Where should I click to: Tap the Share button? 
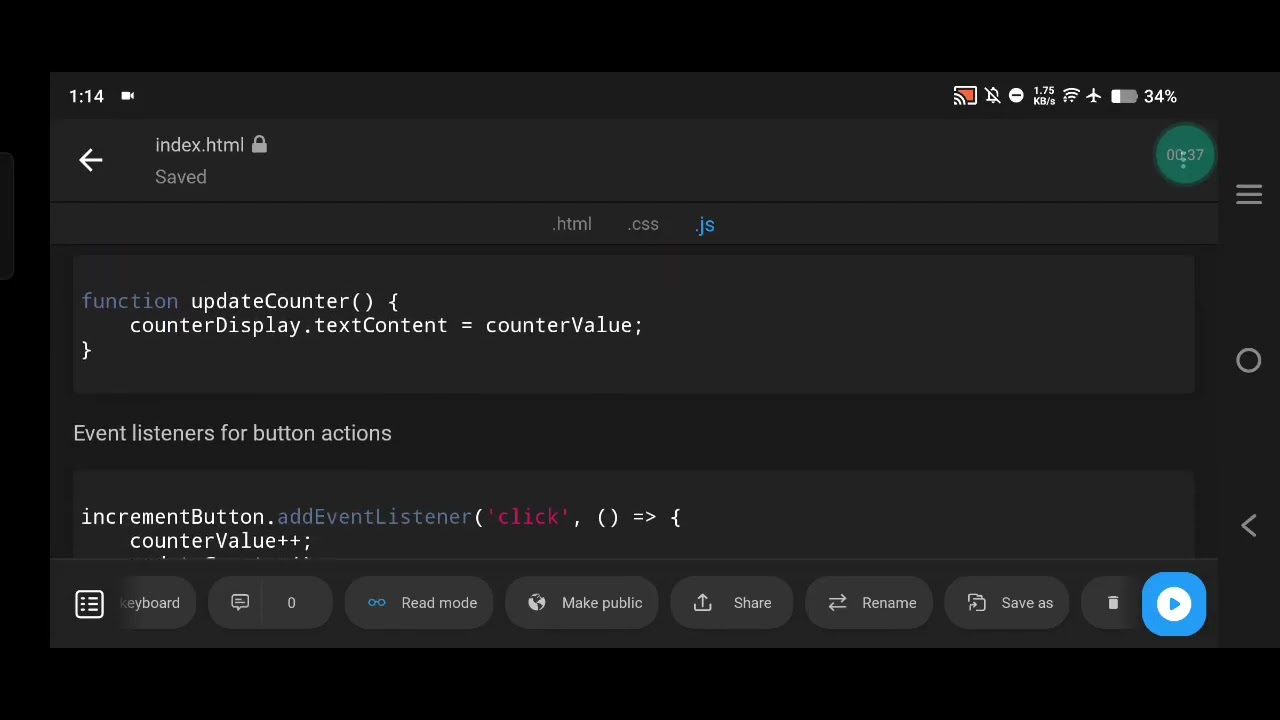point(731,603)
